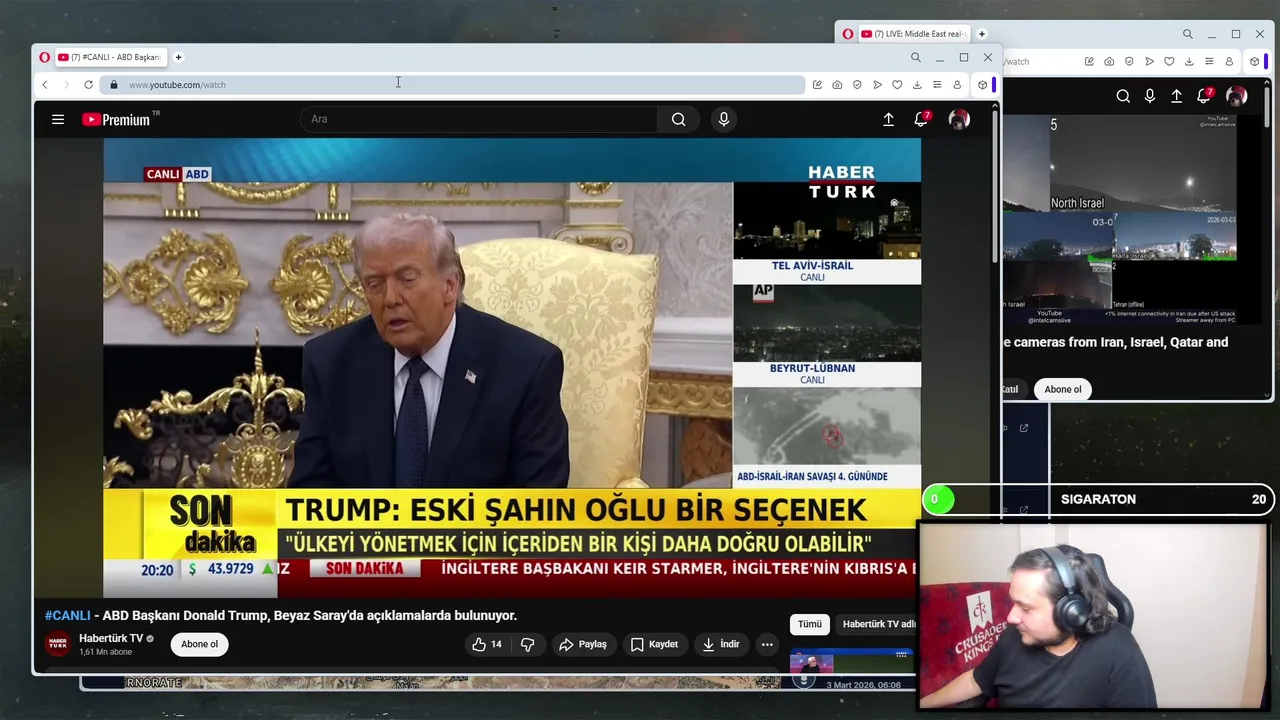The width and height of the screenshot is (1280, 720).
Task: Click Abone ol in the back YouTube window
Action: click(x=1063, y=389)
